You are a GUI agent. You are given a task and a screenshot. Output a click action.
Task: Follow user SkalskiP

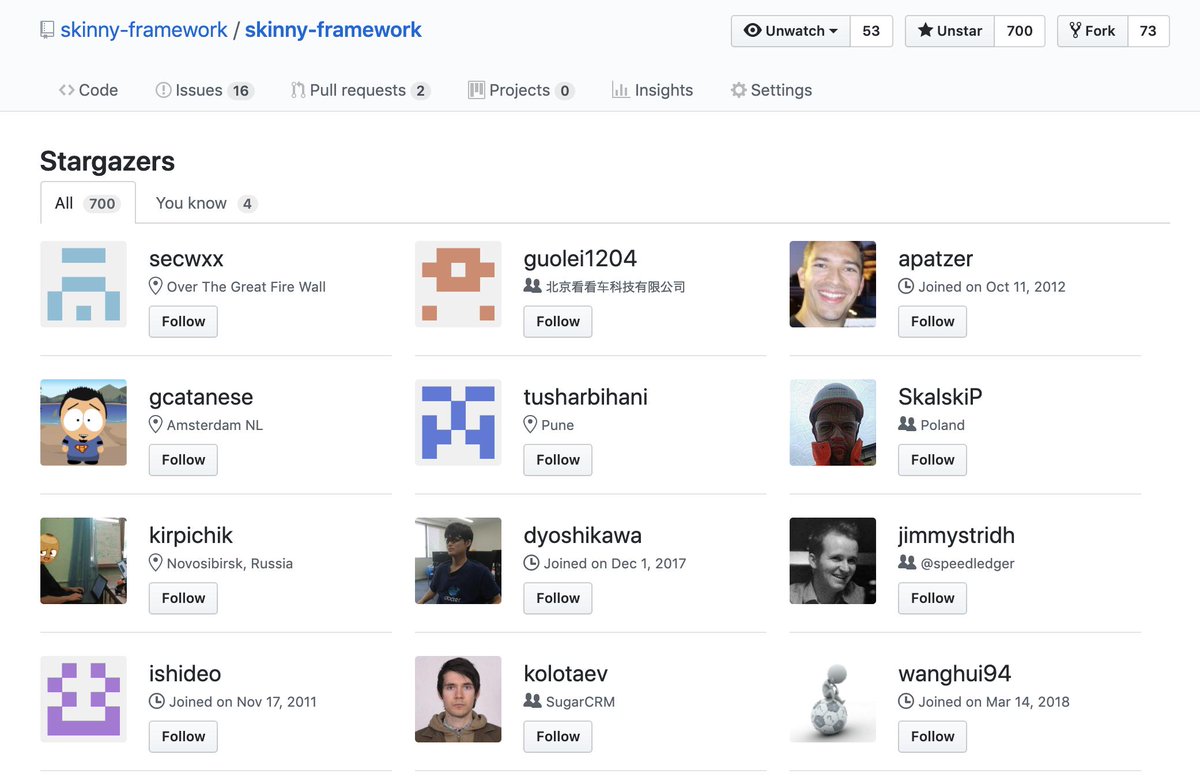(933, 459)
